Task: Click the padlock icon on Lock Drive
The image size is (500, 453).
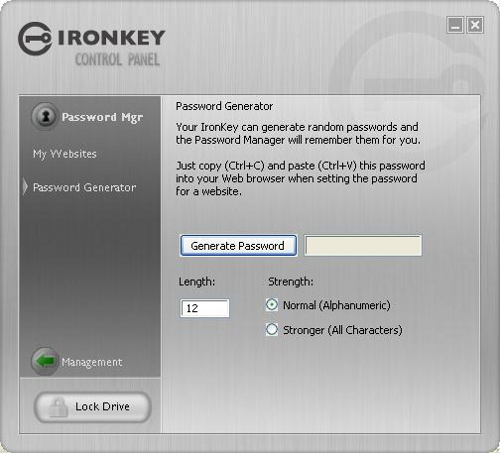Action: click(x=58, y=407)
